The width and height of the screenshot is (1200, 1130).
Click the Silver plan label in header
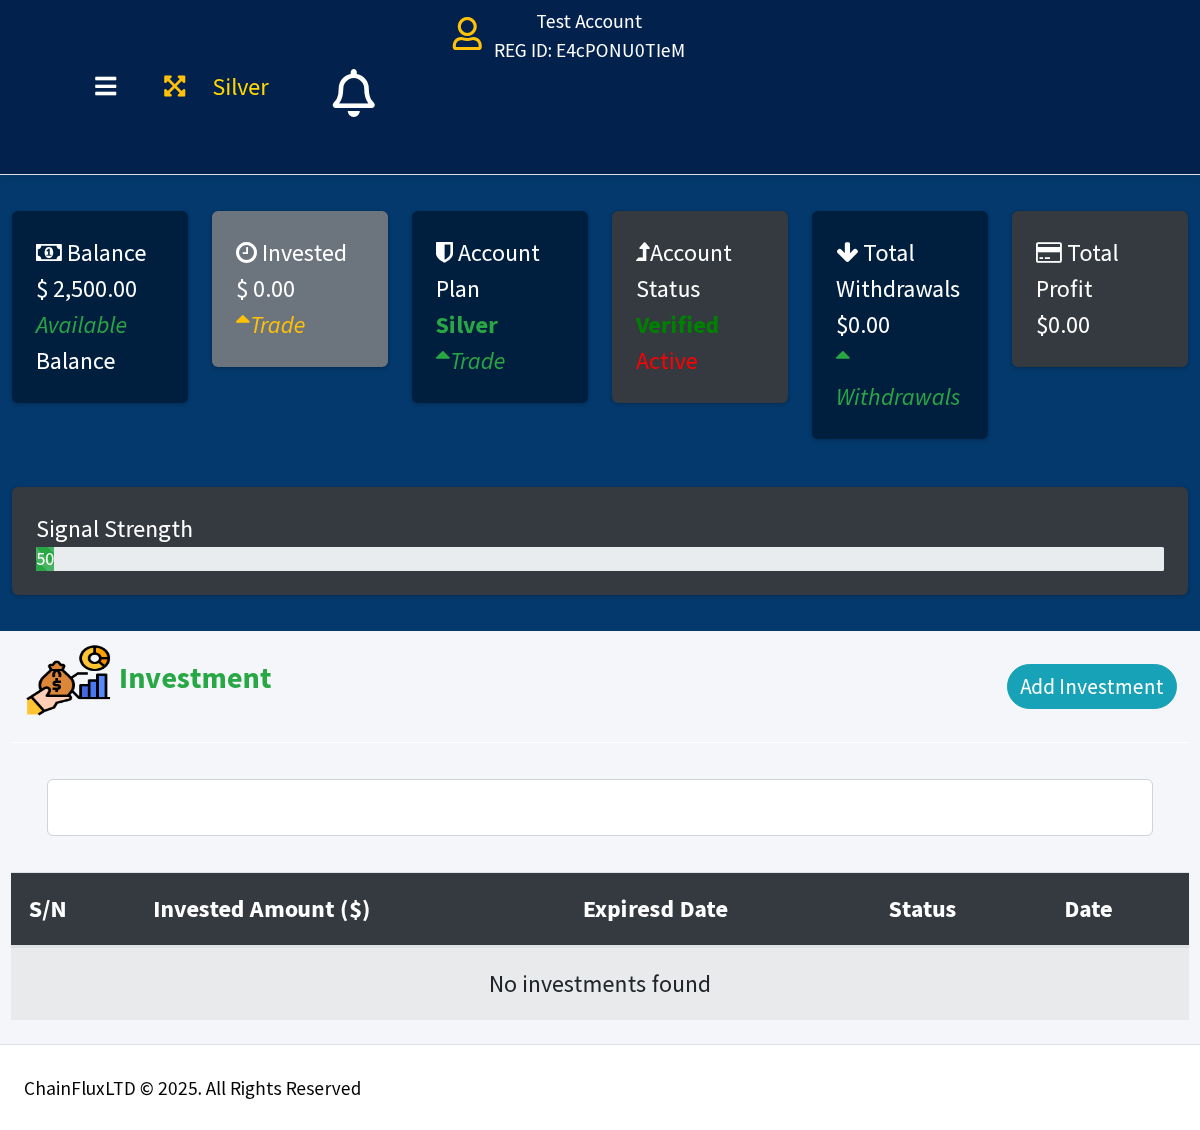point(241,87)
